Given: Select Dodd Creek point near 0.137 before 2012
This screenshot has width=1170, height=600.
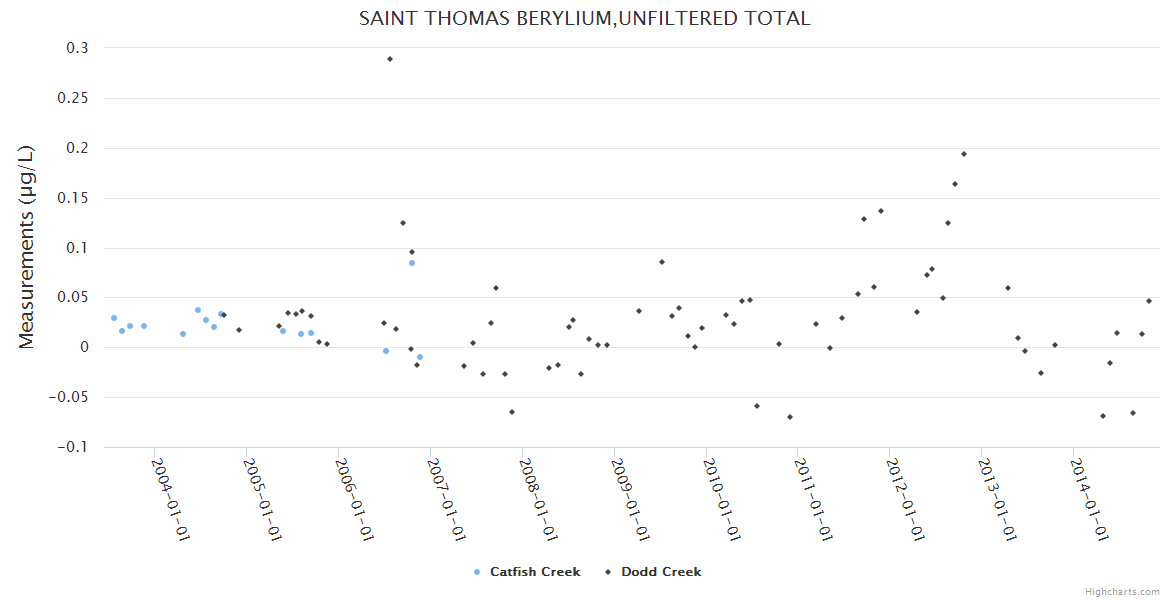Looking at the screenshot, I should point(881,211).
